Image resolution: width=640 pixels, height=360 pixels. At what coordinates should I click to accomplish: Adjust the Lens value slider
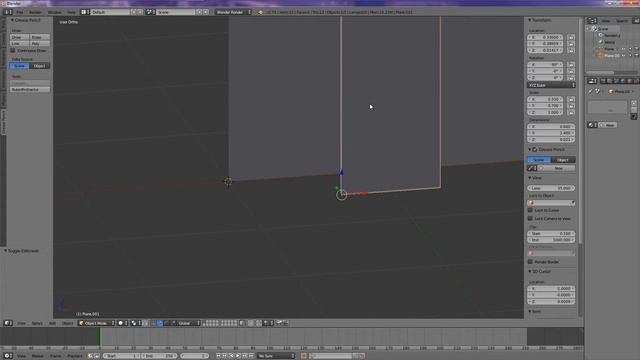(551, 188)
